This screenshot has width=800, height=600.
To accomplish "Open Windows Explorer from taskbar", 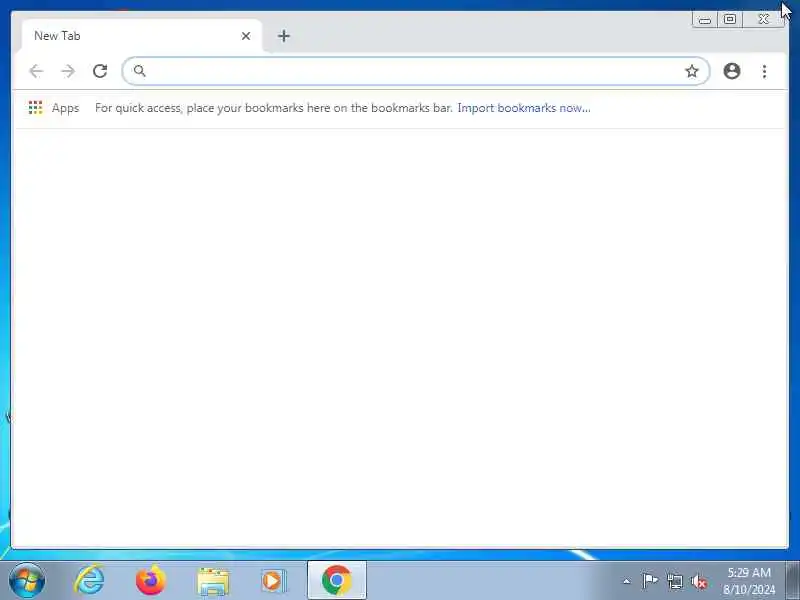I will click(213, 581).
